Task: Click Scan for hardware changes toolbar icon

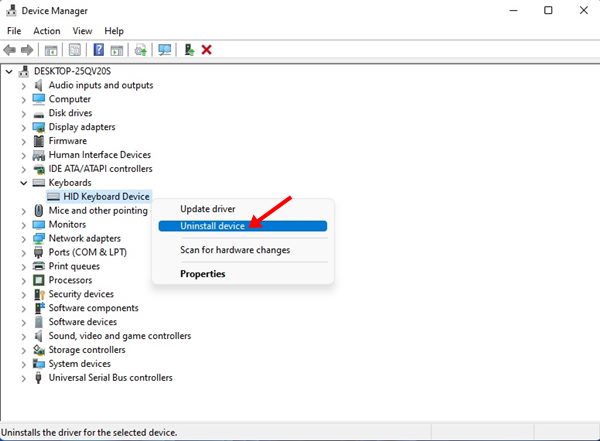Action: [163, 50]
